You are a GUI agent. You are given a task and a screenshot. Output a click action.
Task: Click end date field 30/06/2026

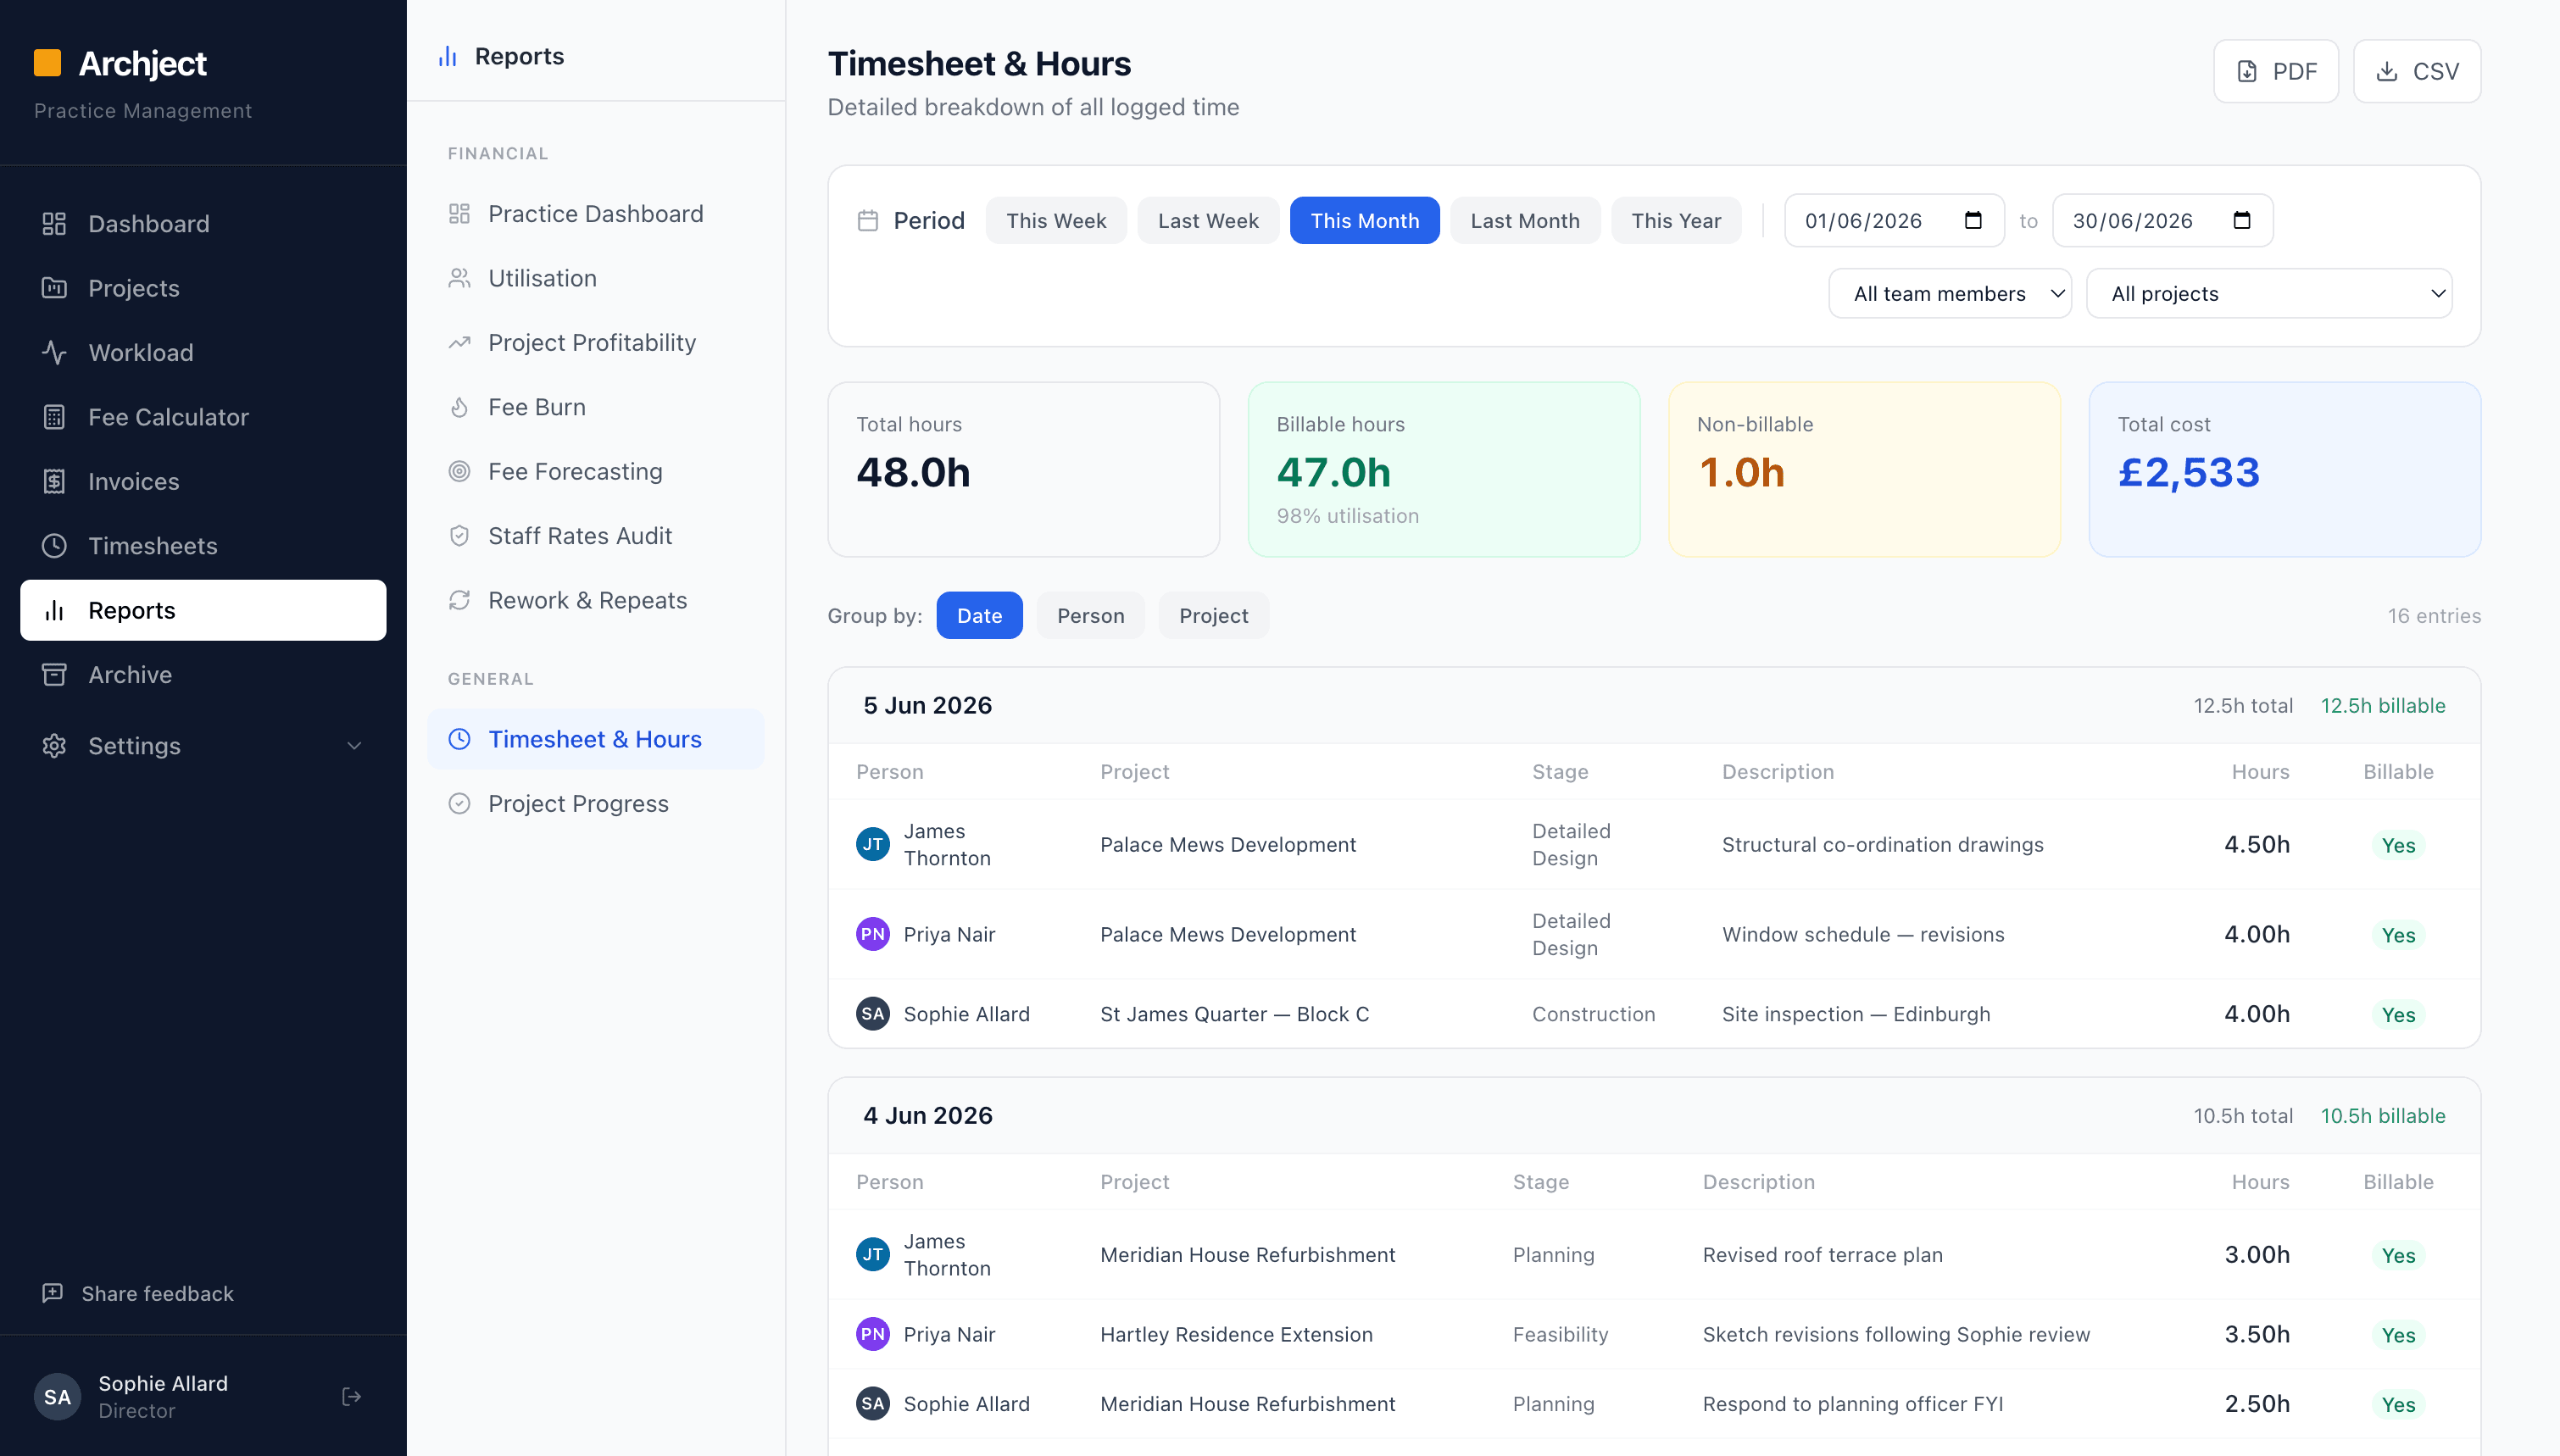click(2162, 220)
